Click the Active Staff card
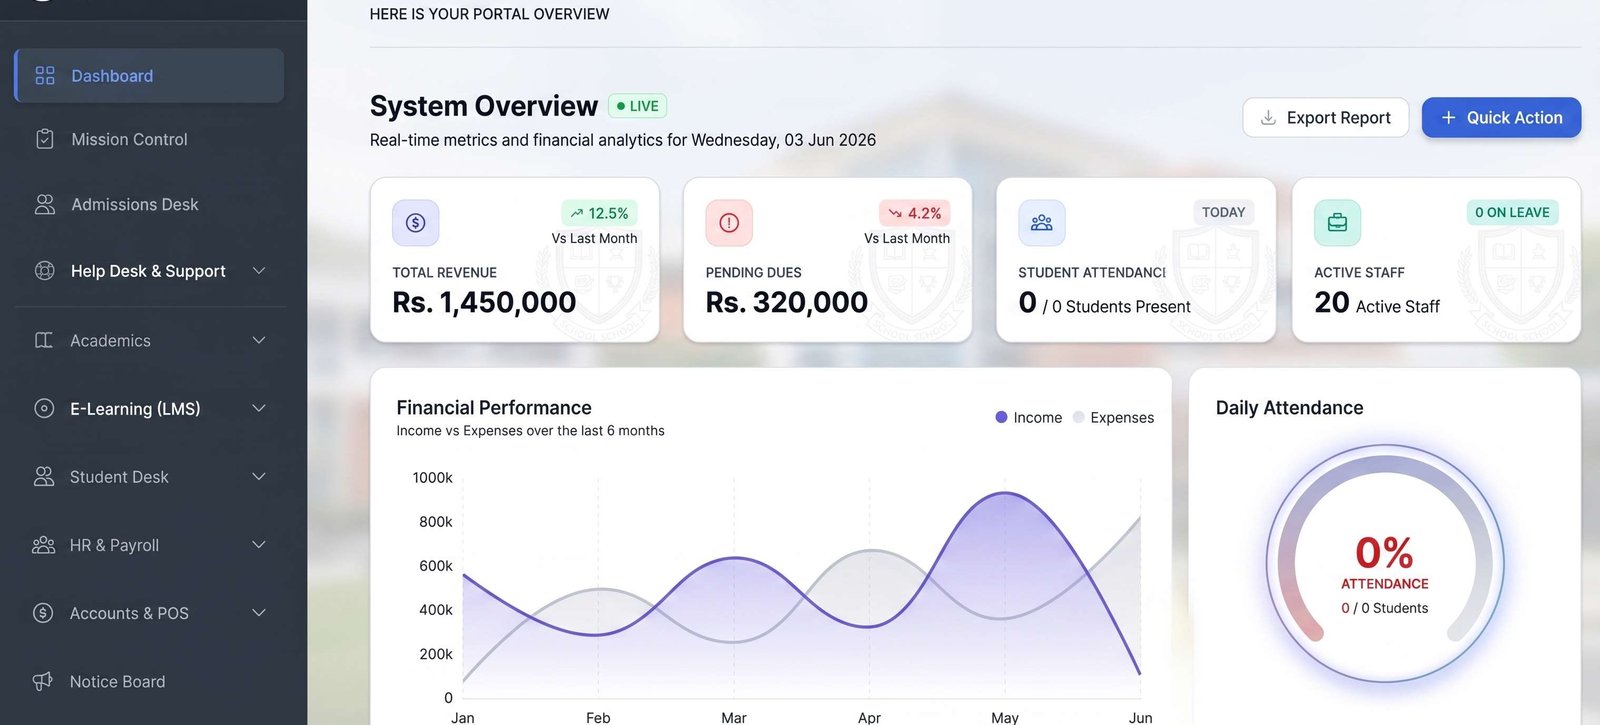 click(1436, 260)
